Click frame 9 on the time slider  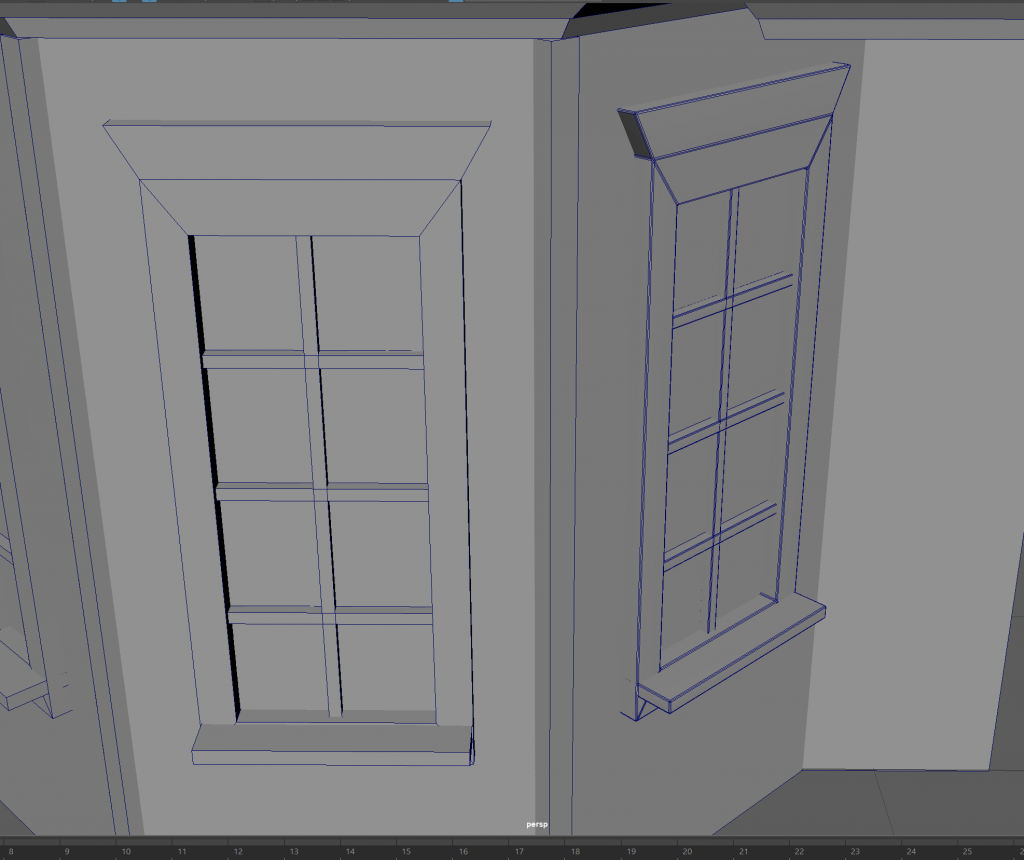pos(67,850)
